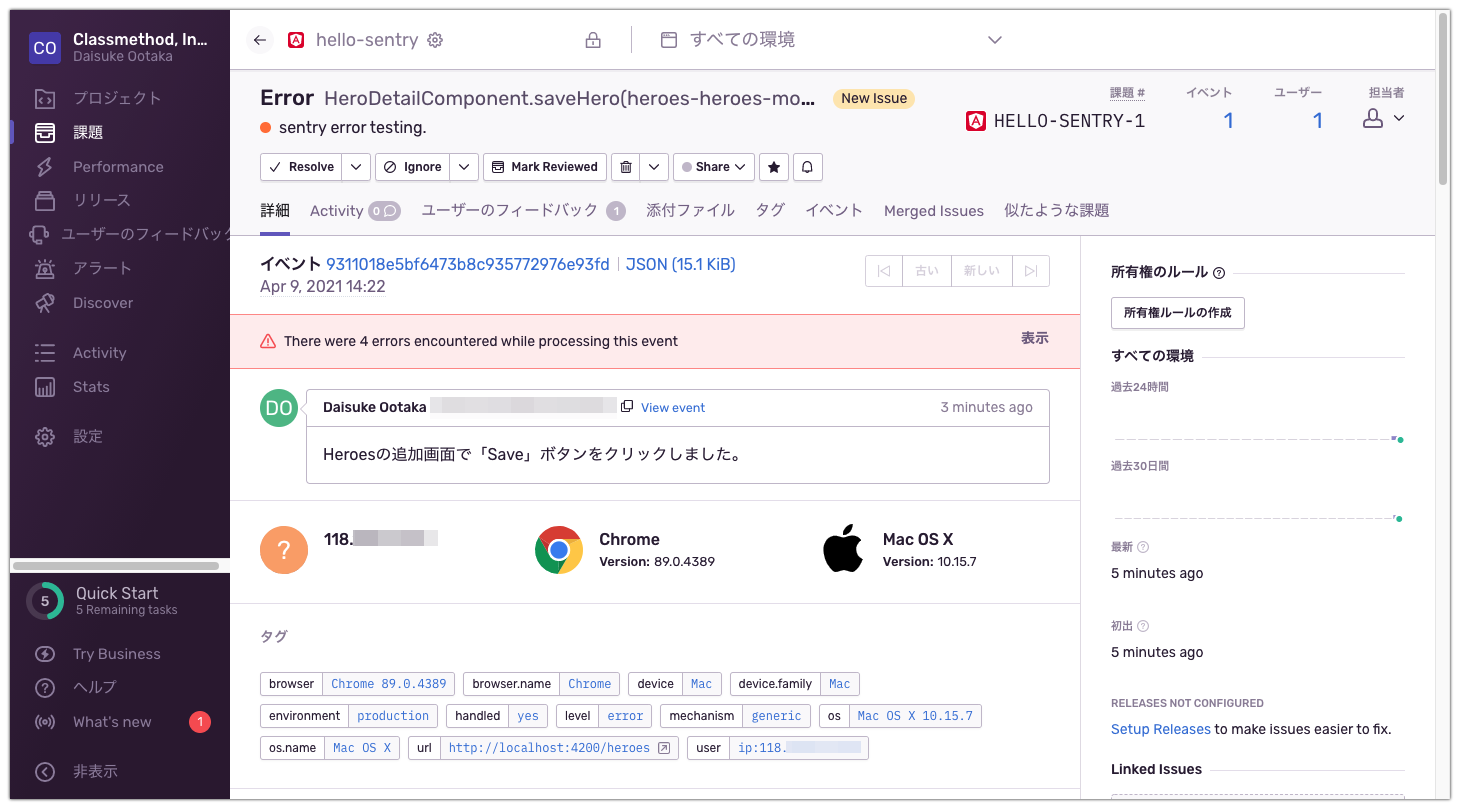Click the external link icon on the localhost URL tag
The image size is (1460, 809).
663,747
